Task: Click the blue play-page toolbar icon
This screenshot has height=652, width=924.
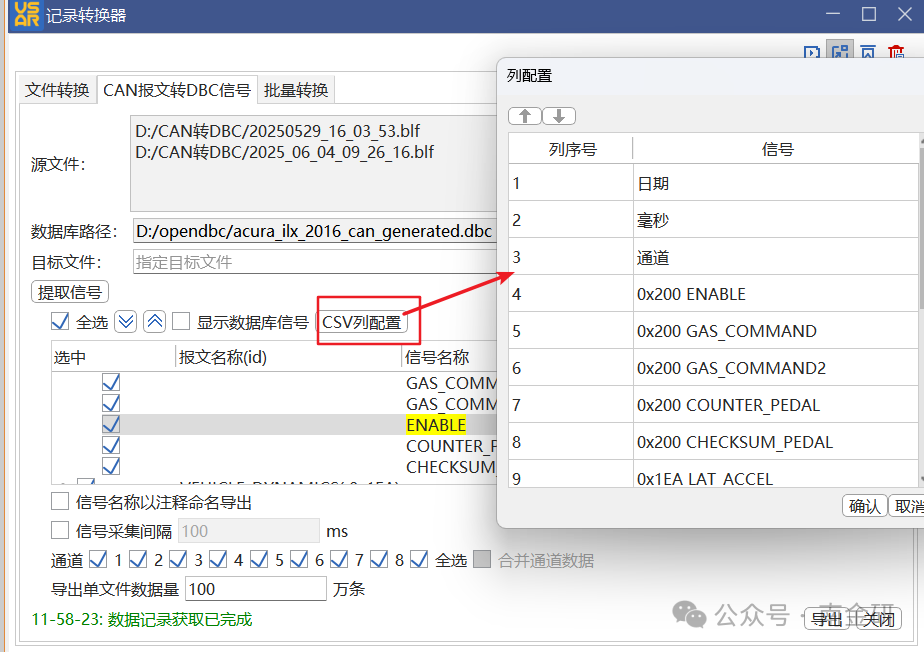Action: pyautogui.click(x=812, y=52)
